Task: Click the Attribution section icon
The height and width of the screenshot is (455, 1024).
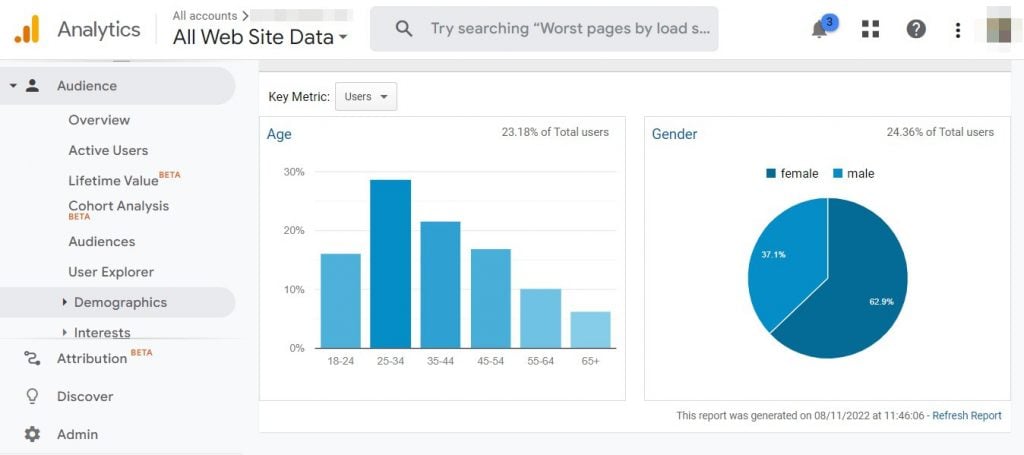Action: [32, 358]
